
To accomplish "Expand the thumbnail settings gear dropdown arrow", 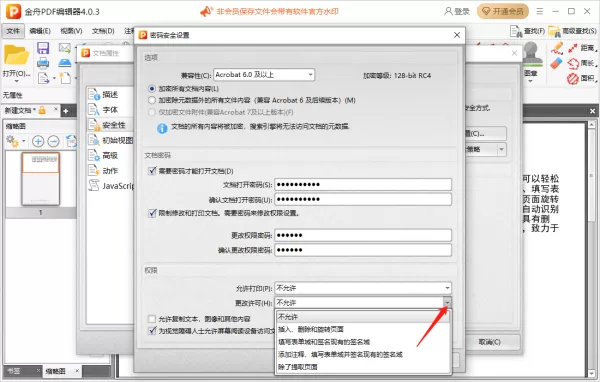I will 23,141.
